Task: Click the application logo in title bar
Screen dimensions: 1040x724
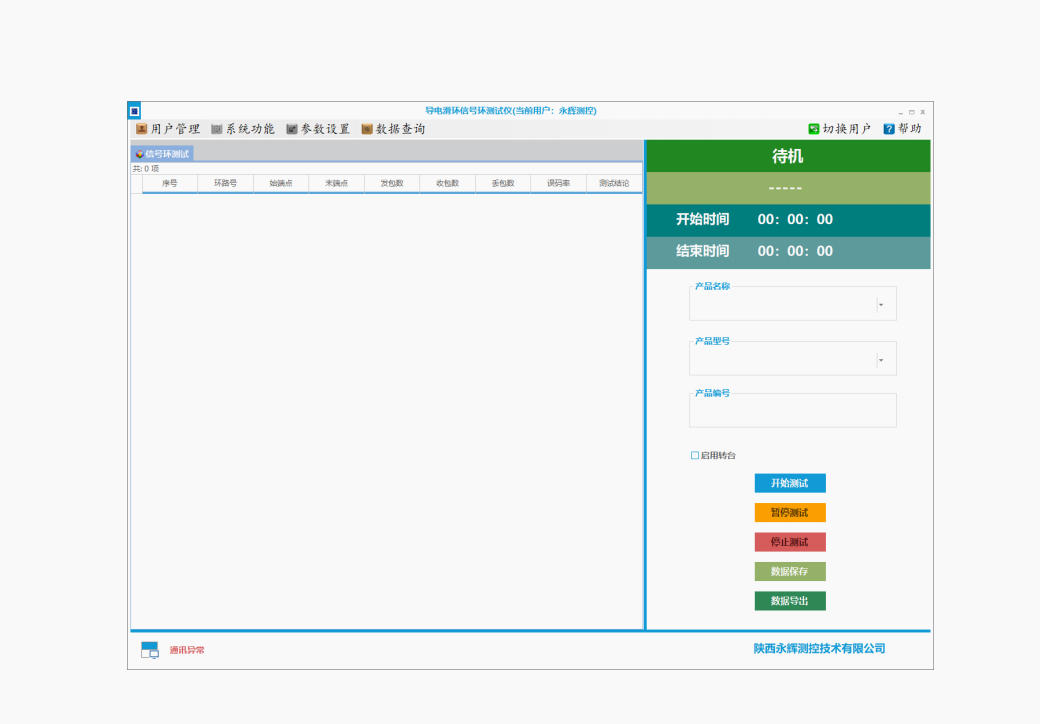Action: pyautogui.click(x=134, y=110)
